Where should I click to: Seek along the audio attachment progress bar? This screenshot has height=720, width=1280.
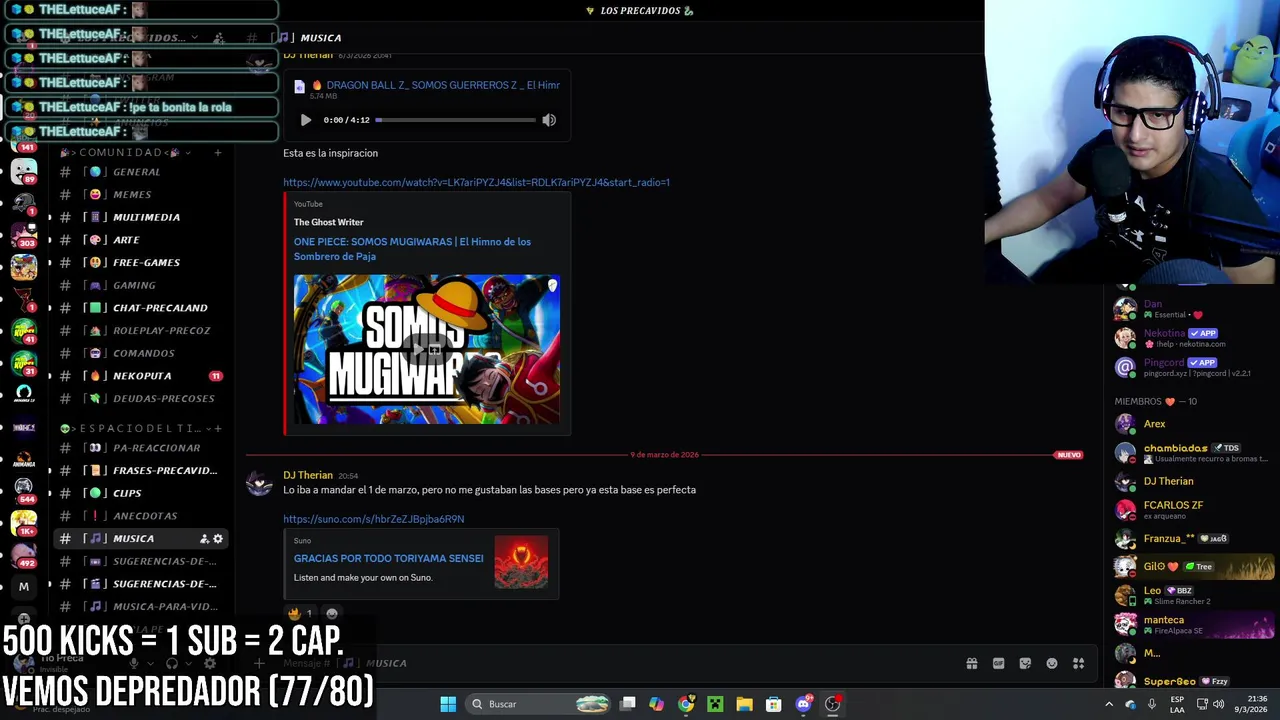tap(456, 120)
